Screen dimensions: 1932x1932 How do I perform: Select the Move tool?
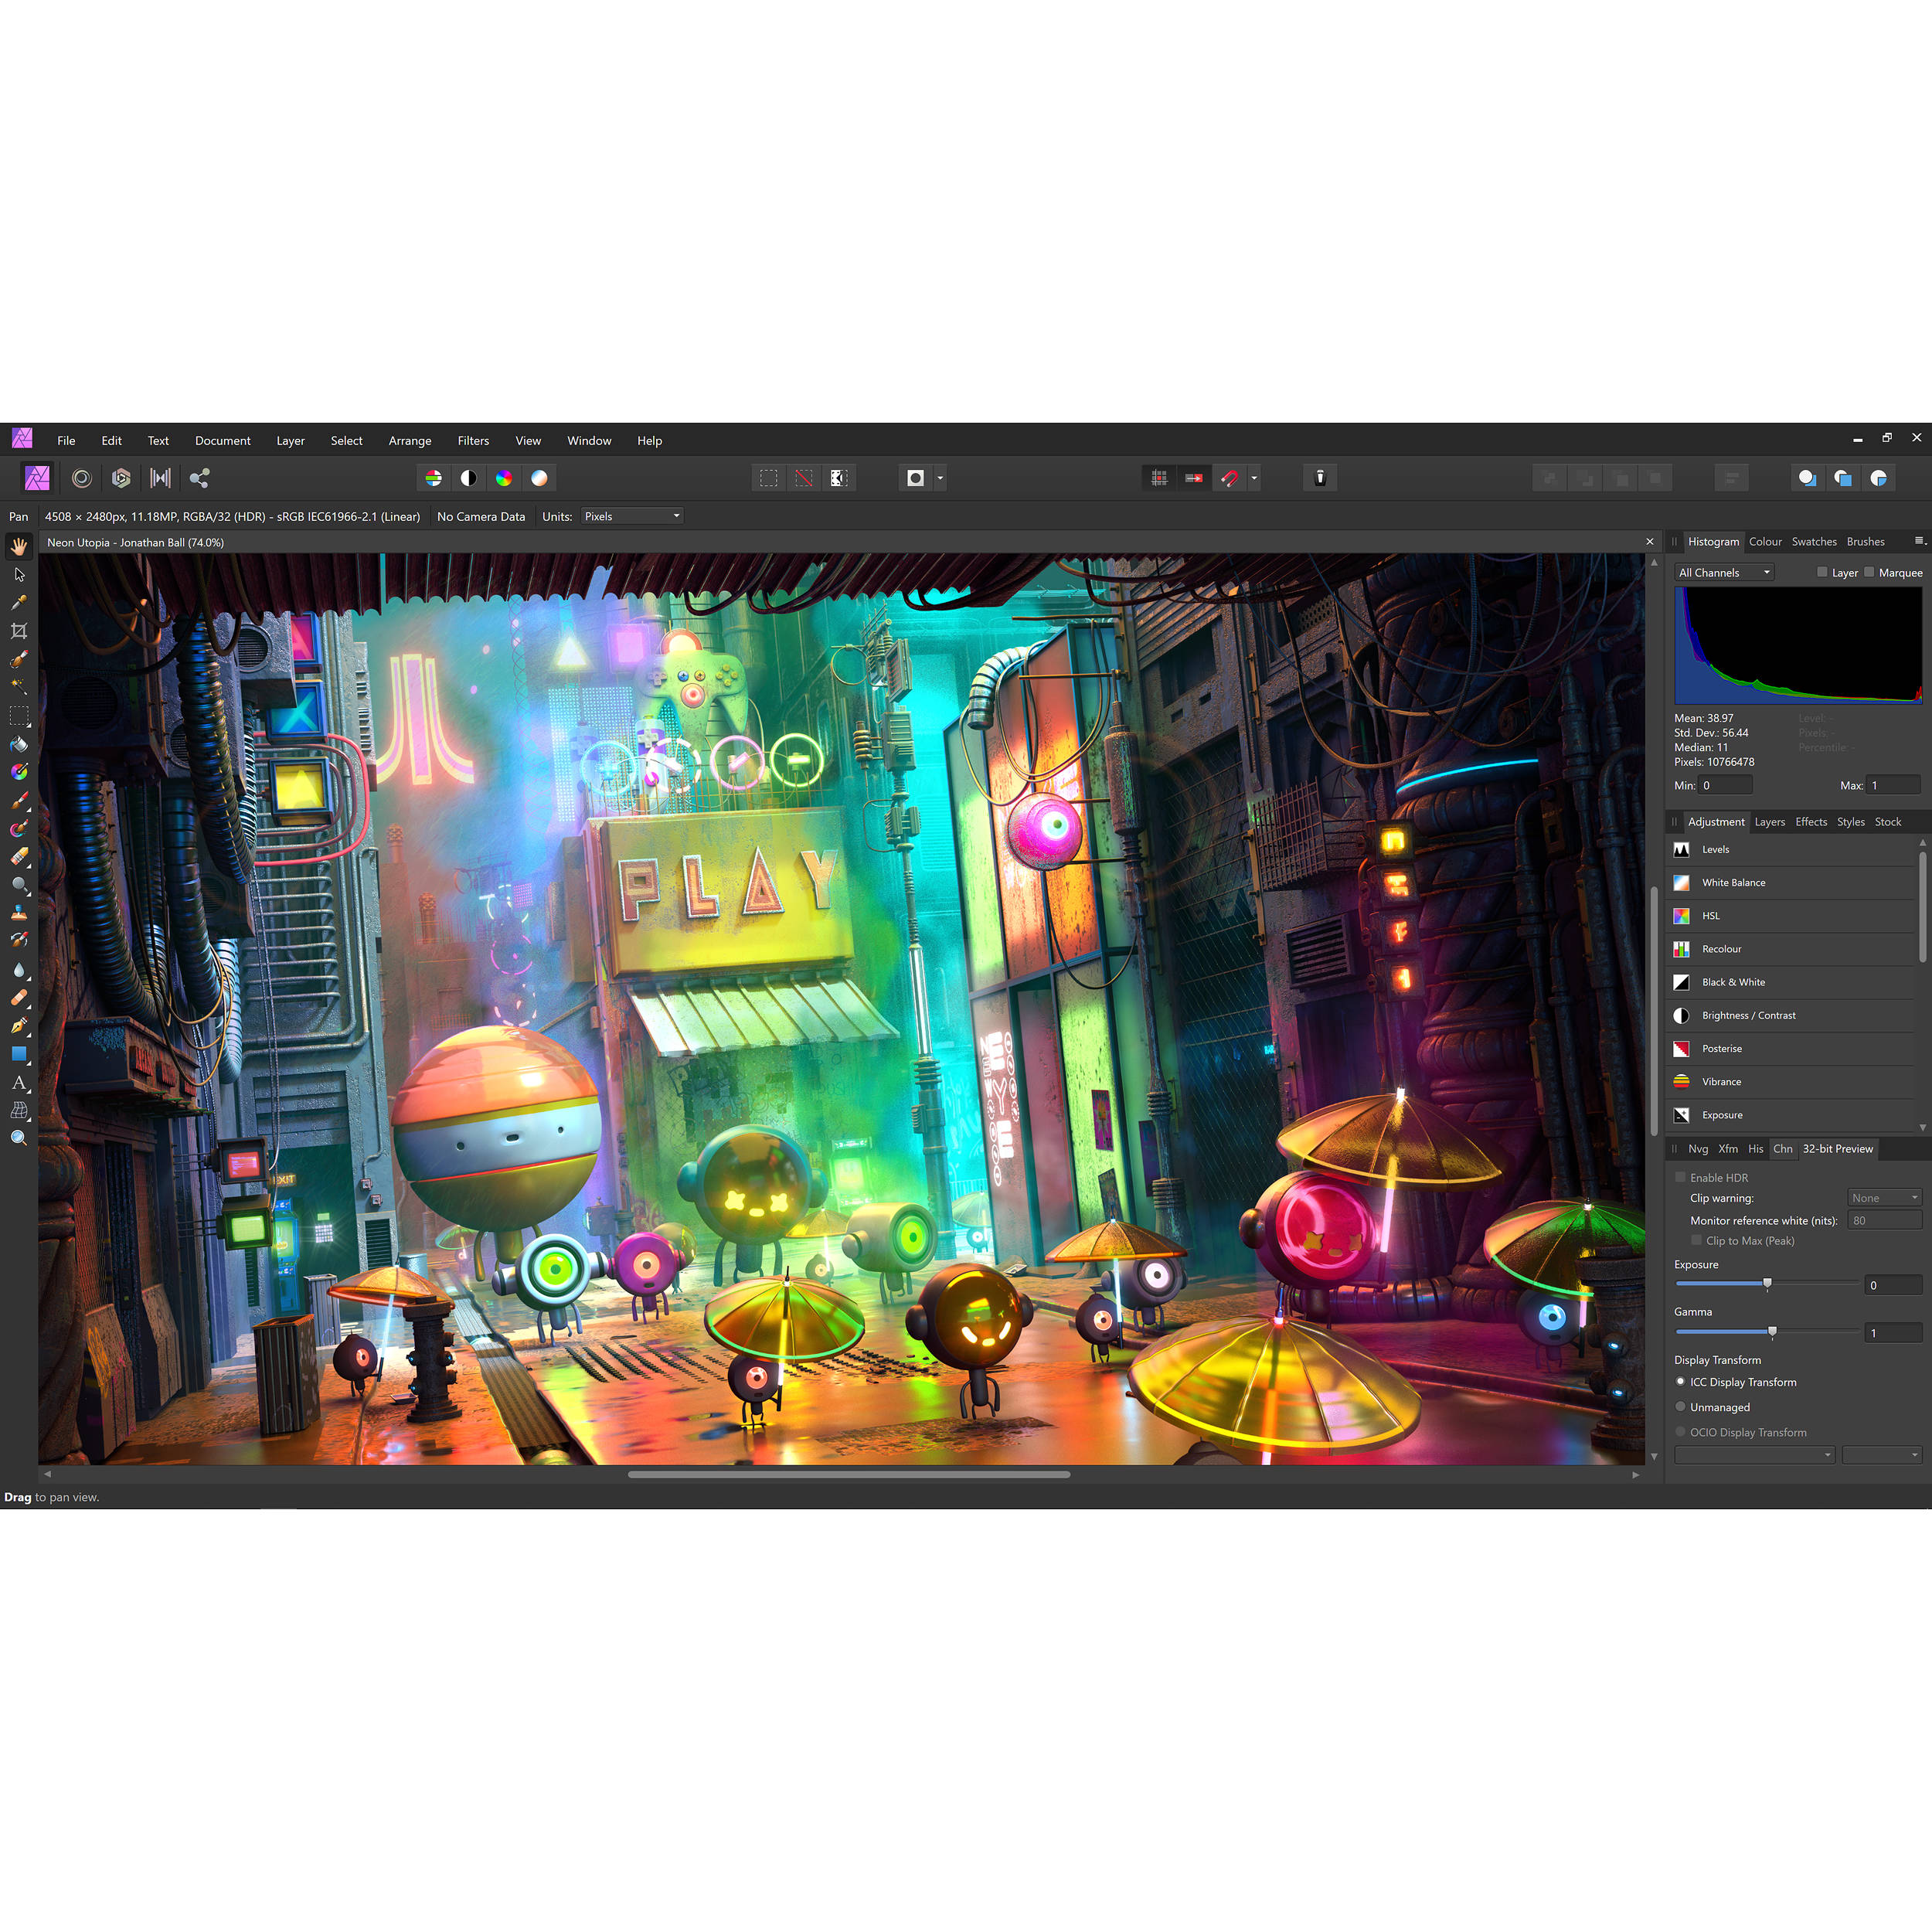[19, 576]
